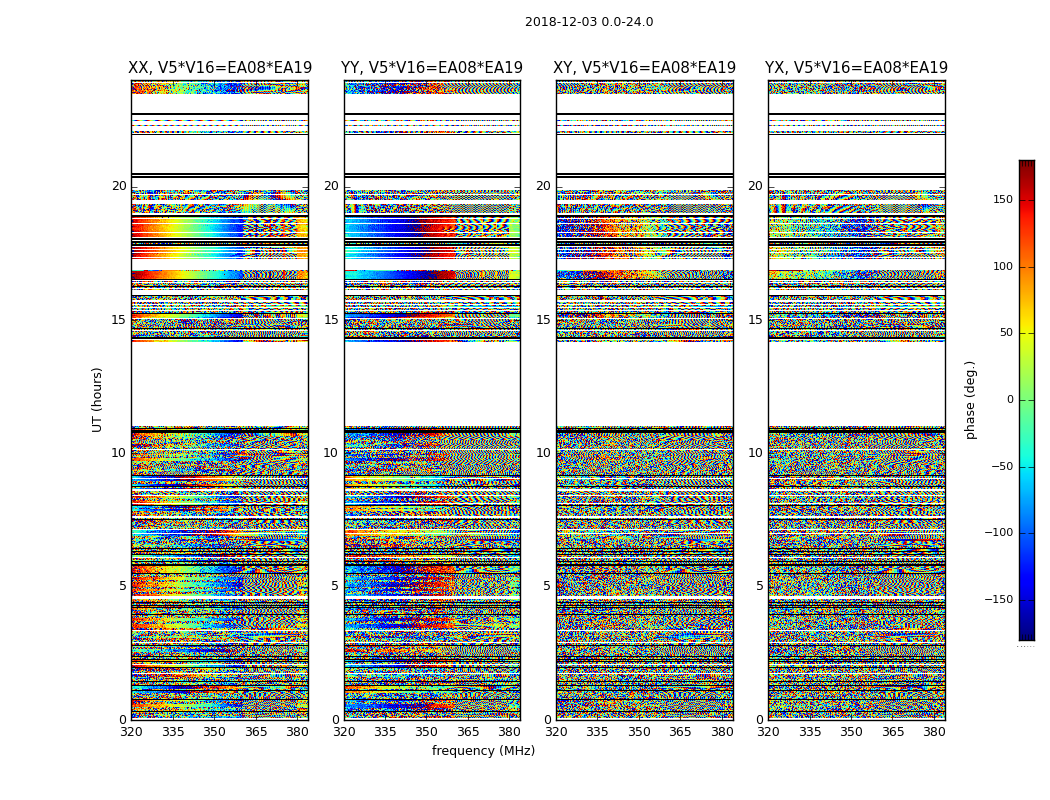Click the XX panel y-axis tick 15
Screen dimensions: 1050x800
119,319
